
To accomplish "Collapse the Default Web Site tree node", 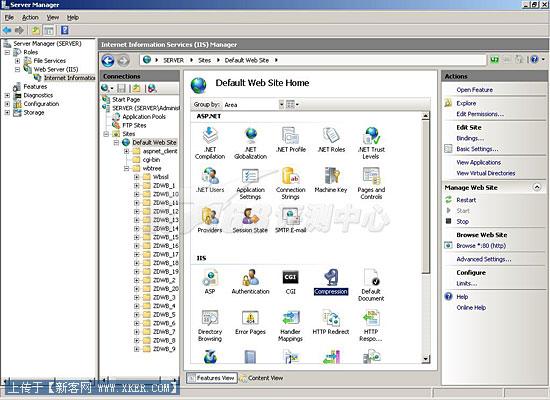I will tap(116, 142).
